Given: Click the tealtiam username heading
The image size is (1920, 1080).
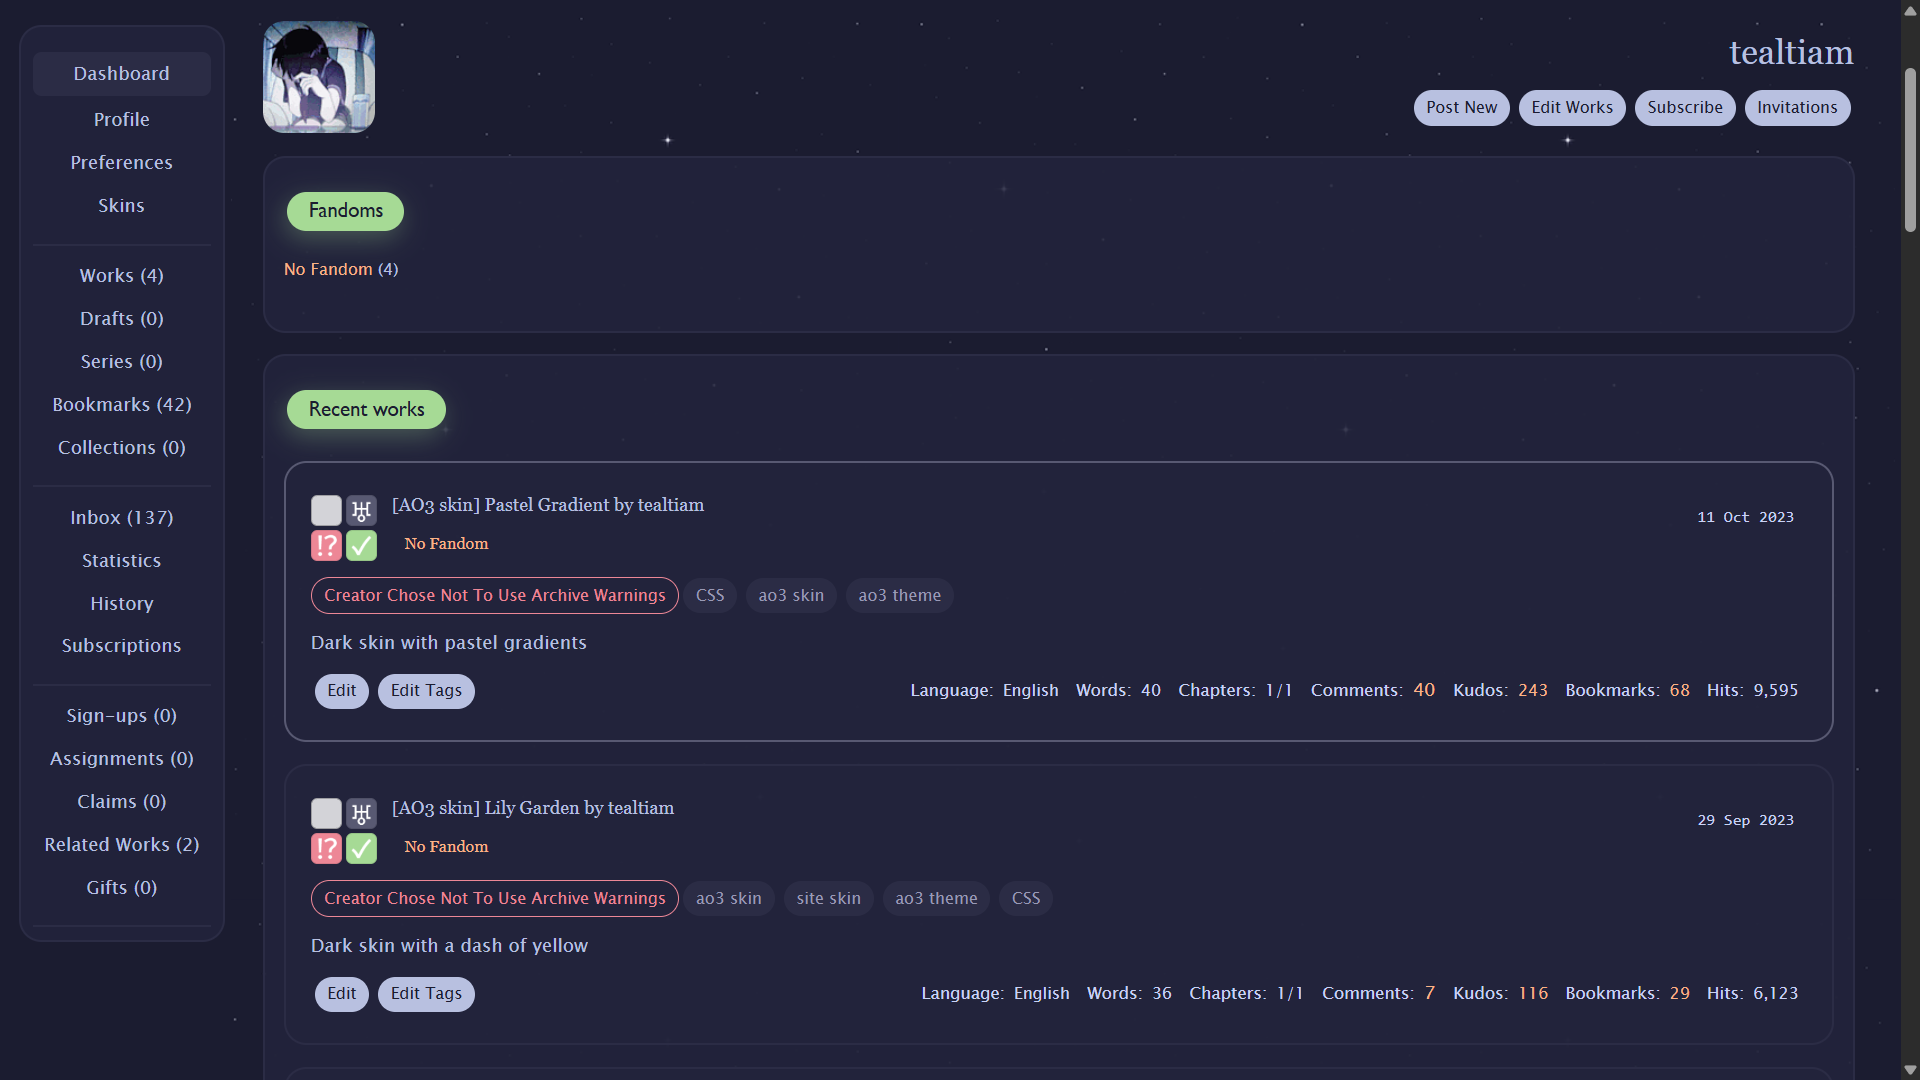Looking at the screenshot, I should pos(1791,53).
